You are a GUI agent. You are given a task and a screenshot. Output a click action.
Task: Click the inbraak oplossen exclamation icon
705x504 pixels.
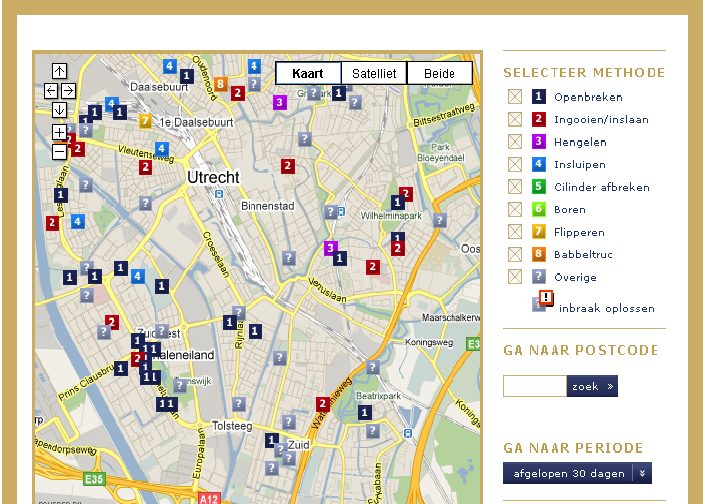(x=546, y=297)
